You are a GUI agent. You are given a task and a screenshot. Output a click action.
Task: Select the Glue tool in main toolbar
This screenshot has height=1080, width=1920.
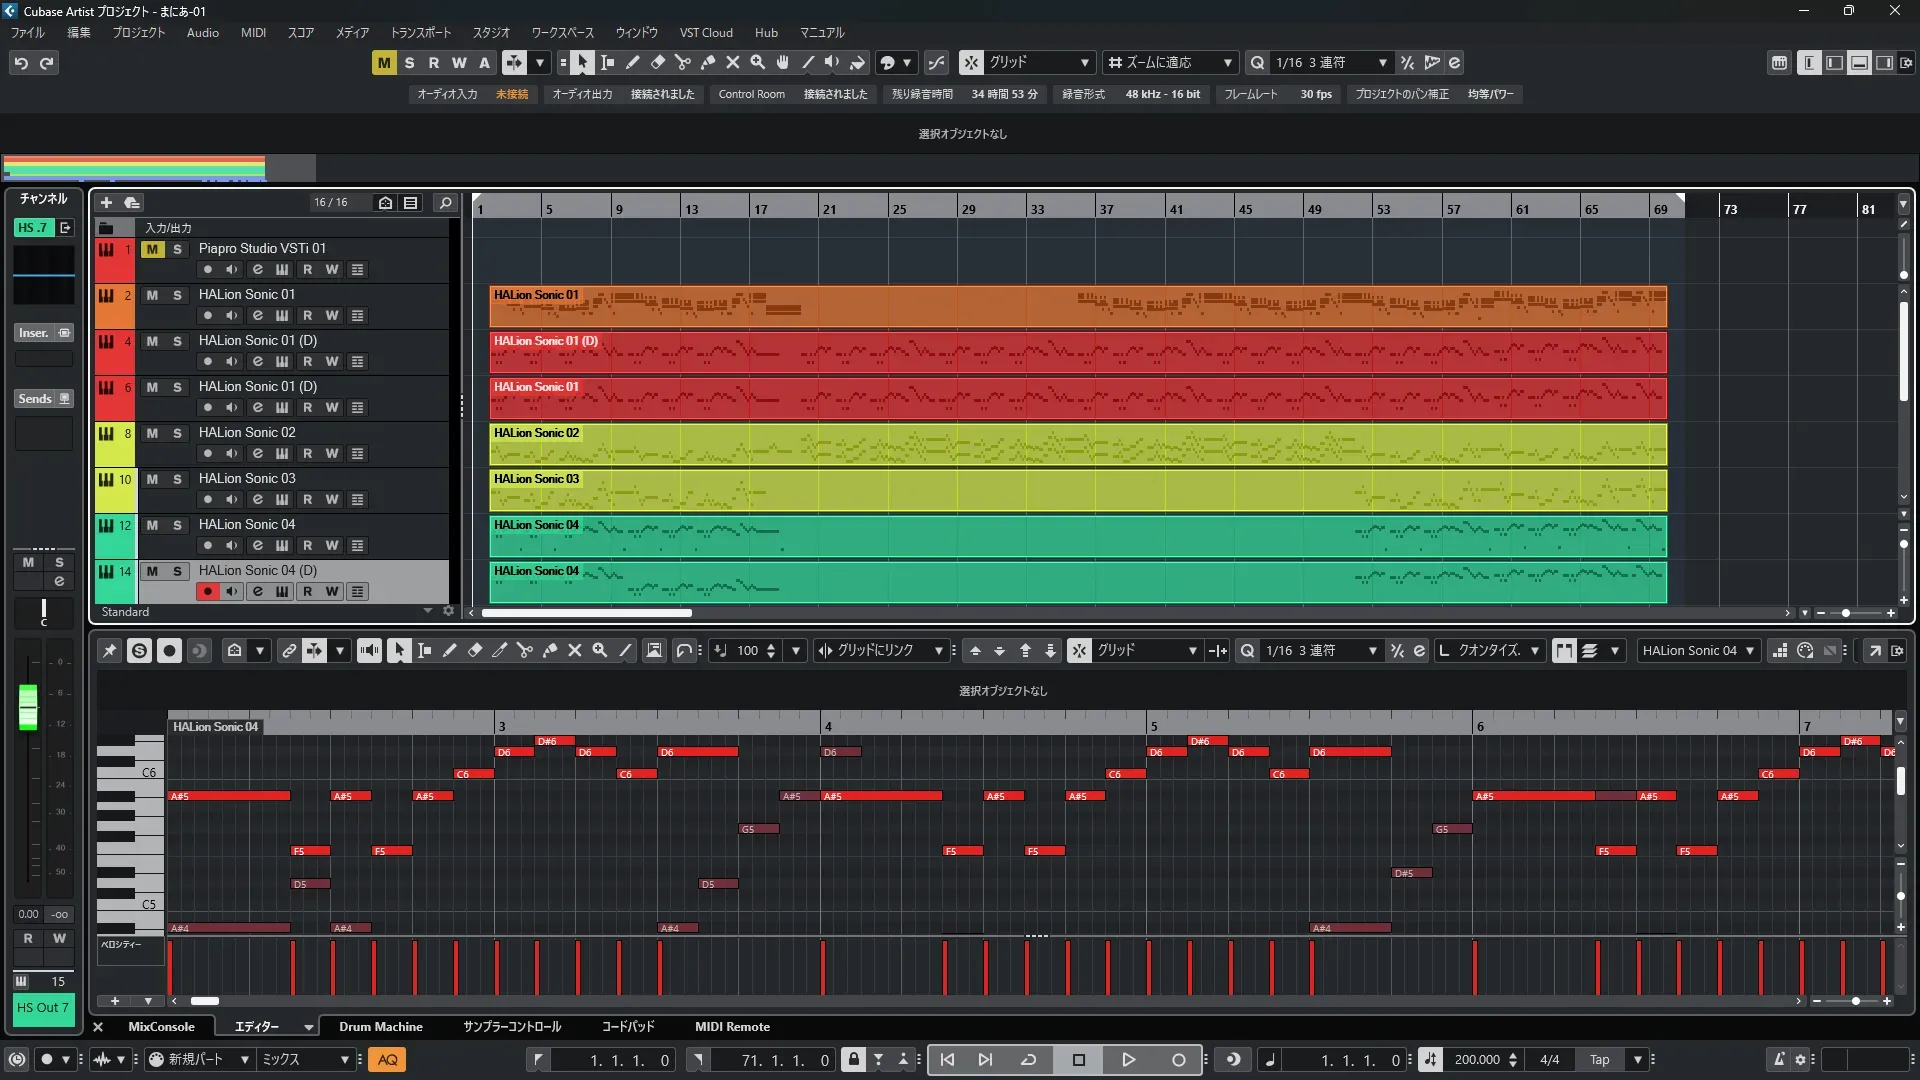click(708, 63)
